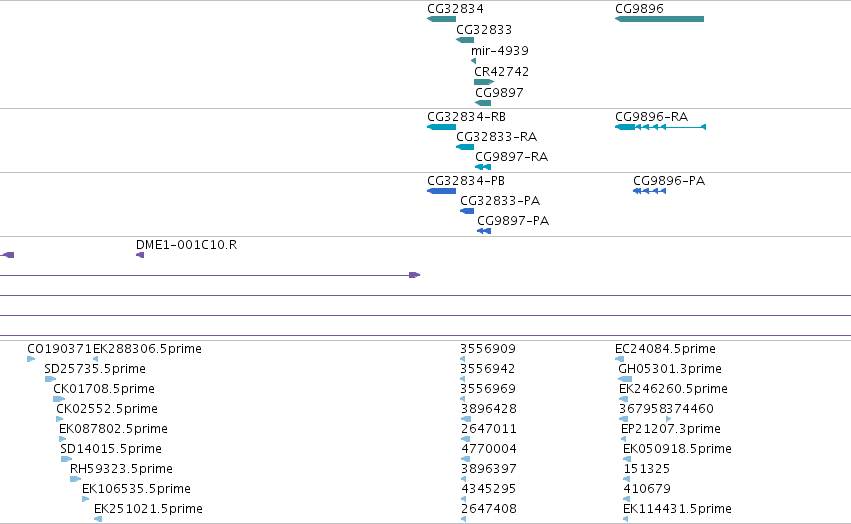Click the 3556969 feature label
851x524 pixels.
click(x=487, y=389)
